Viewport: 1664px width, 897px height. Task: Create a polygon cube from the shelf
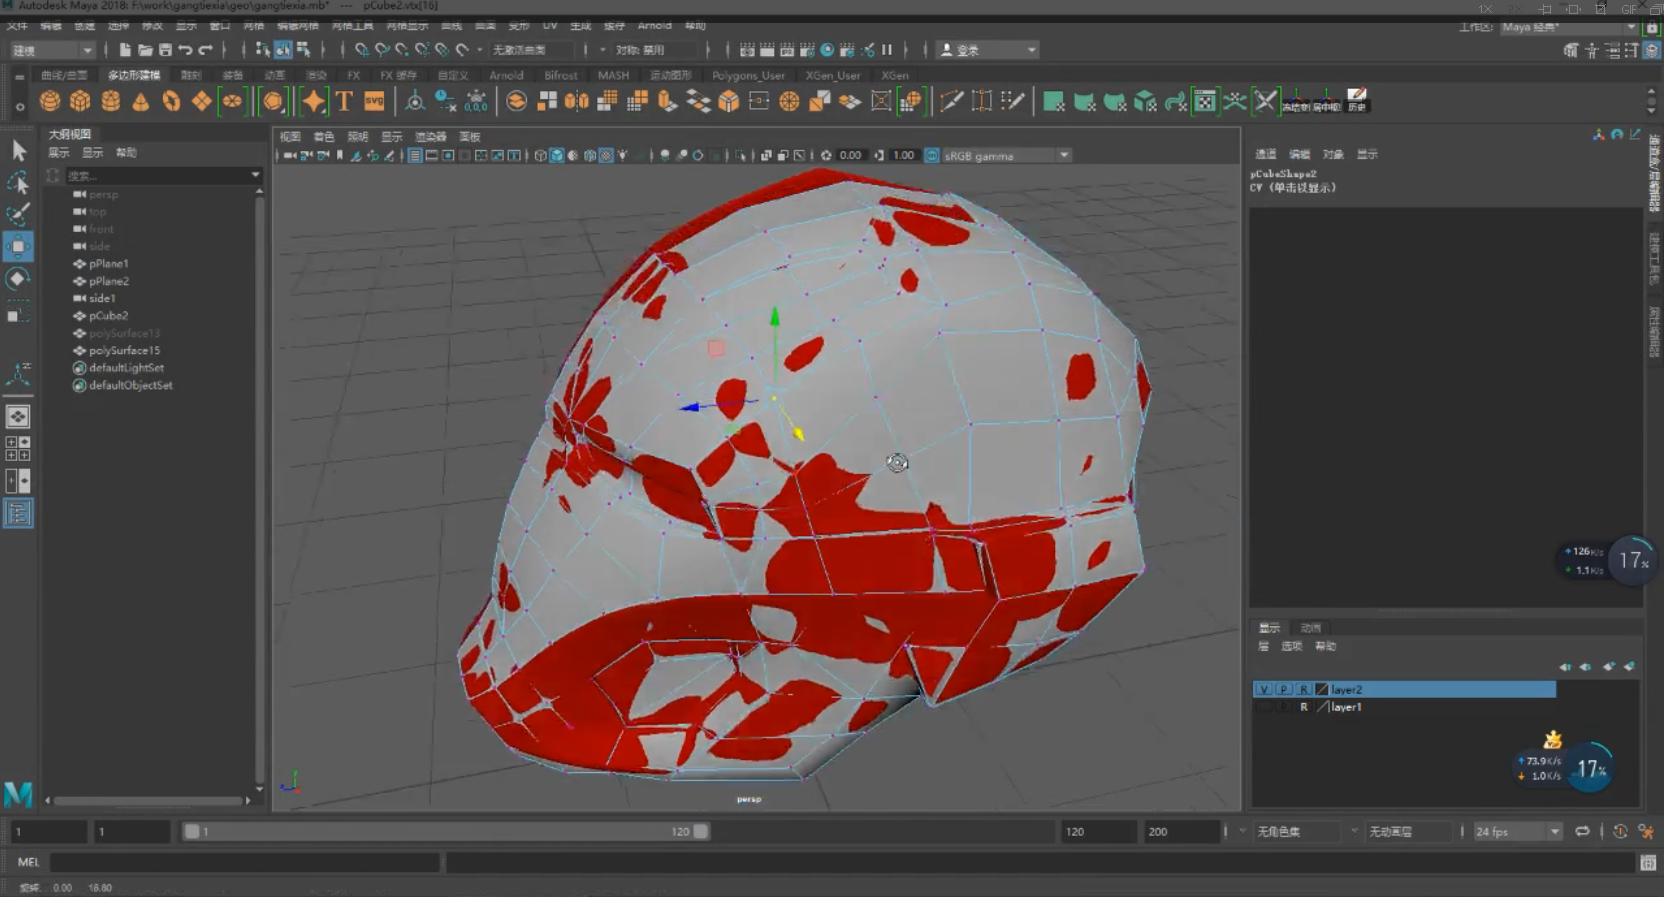click(x=80, y=101)
